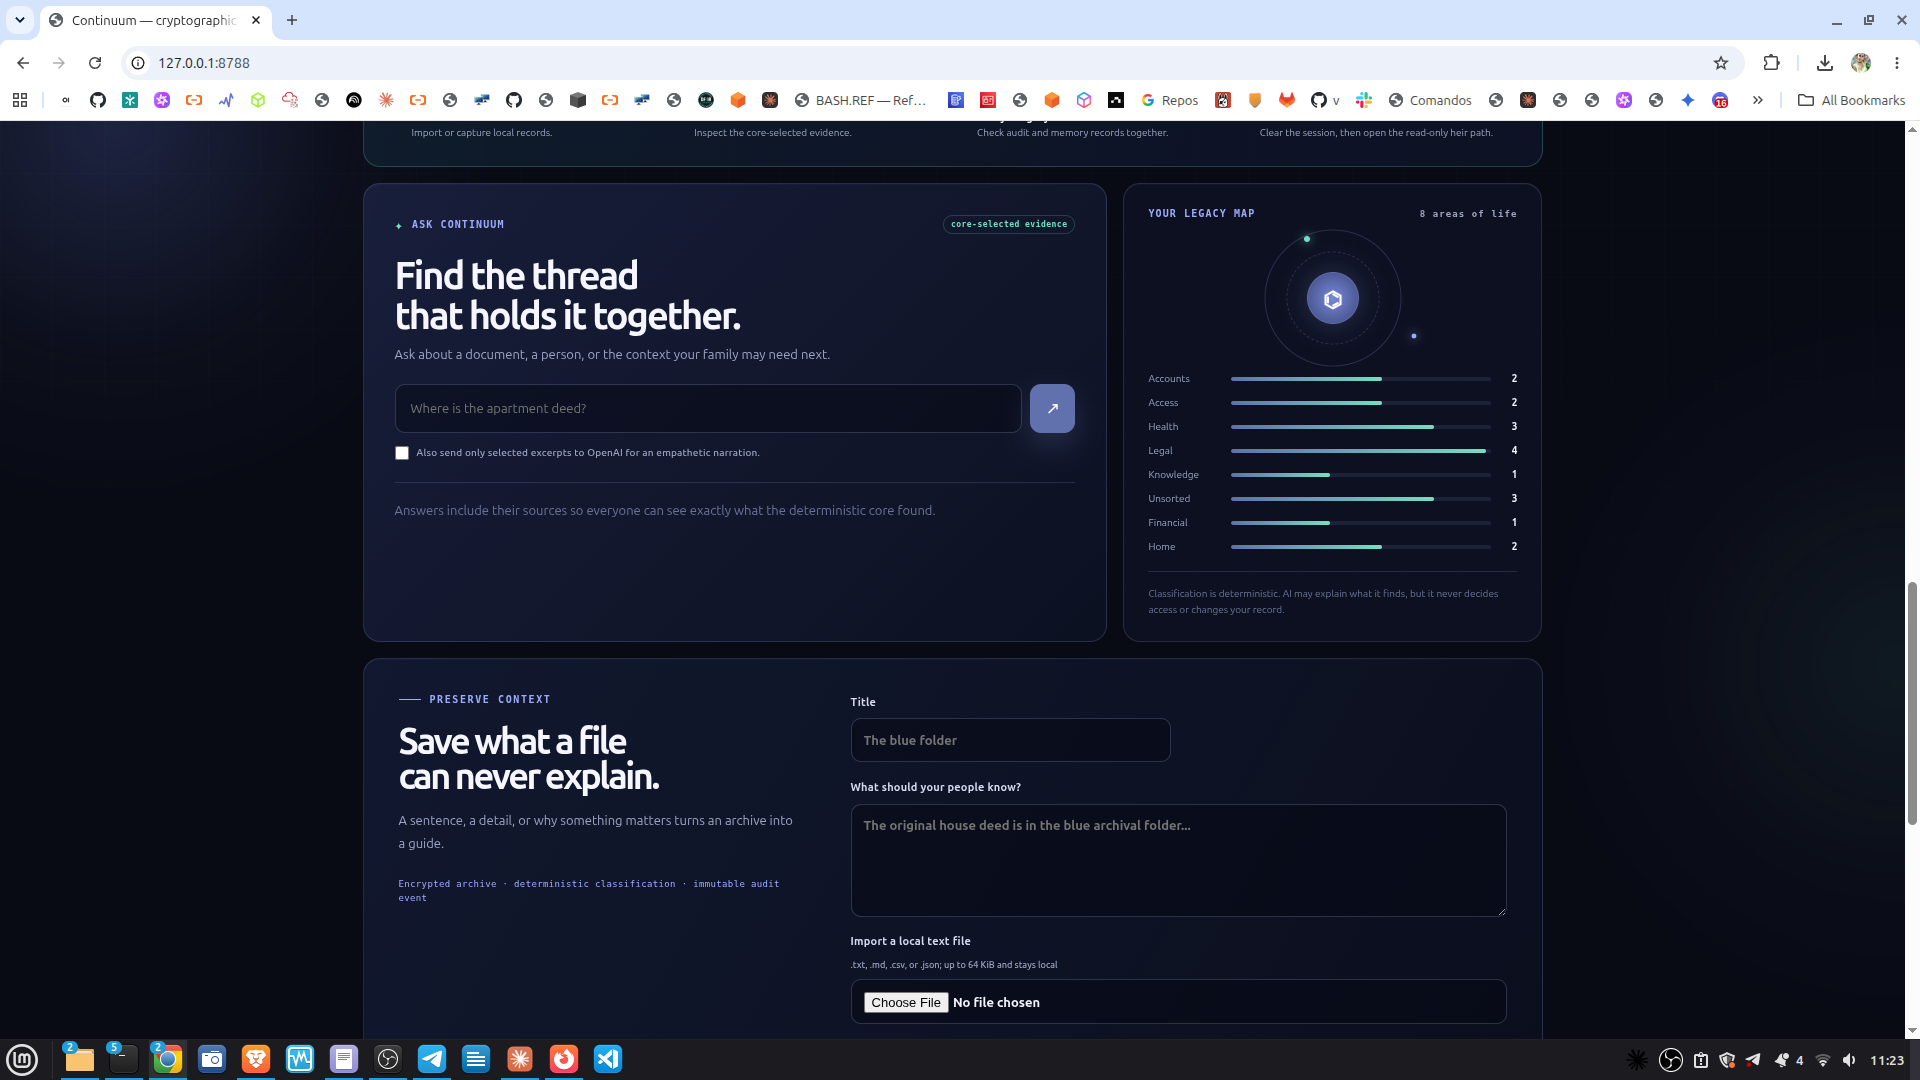
Task: Launch VS Code from the taskbar
Action: coord(608,1059)
